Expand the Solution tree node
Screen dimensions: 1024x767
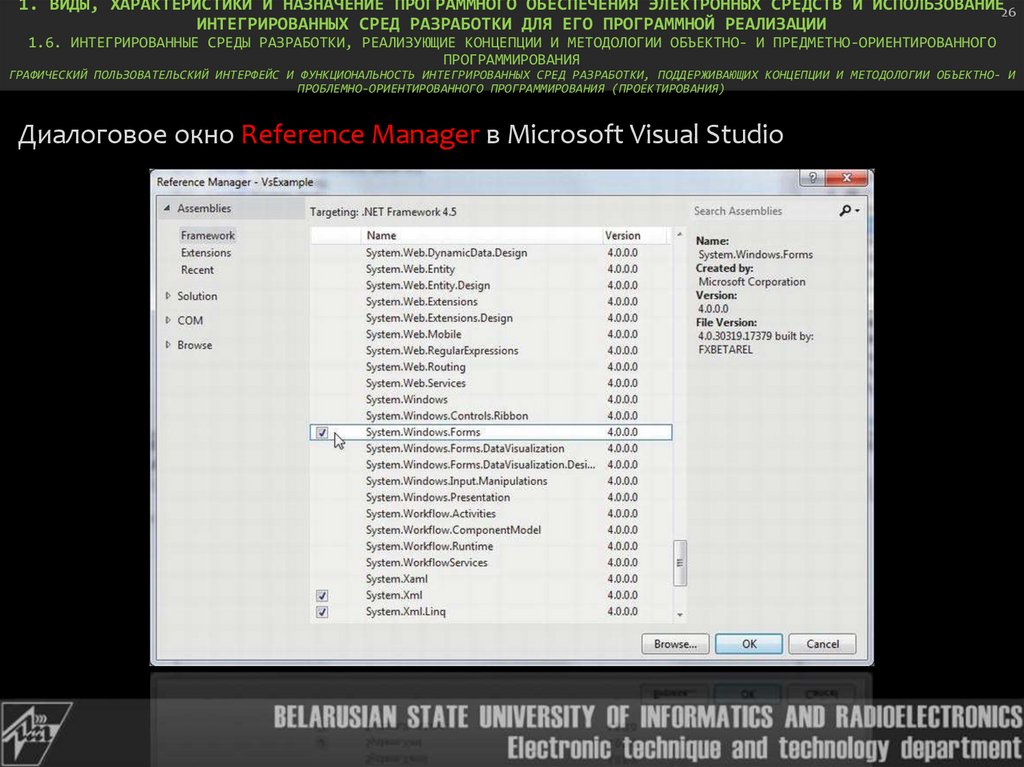tap(167, 296)
